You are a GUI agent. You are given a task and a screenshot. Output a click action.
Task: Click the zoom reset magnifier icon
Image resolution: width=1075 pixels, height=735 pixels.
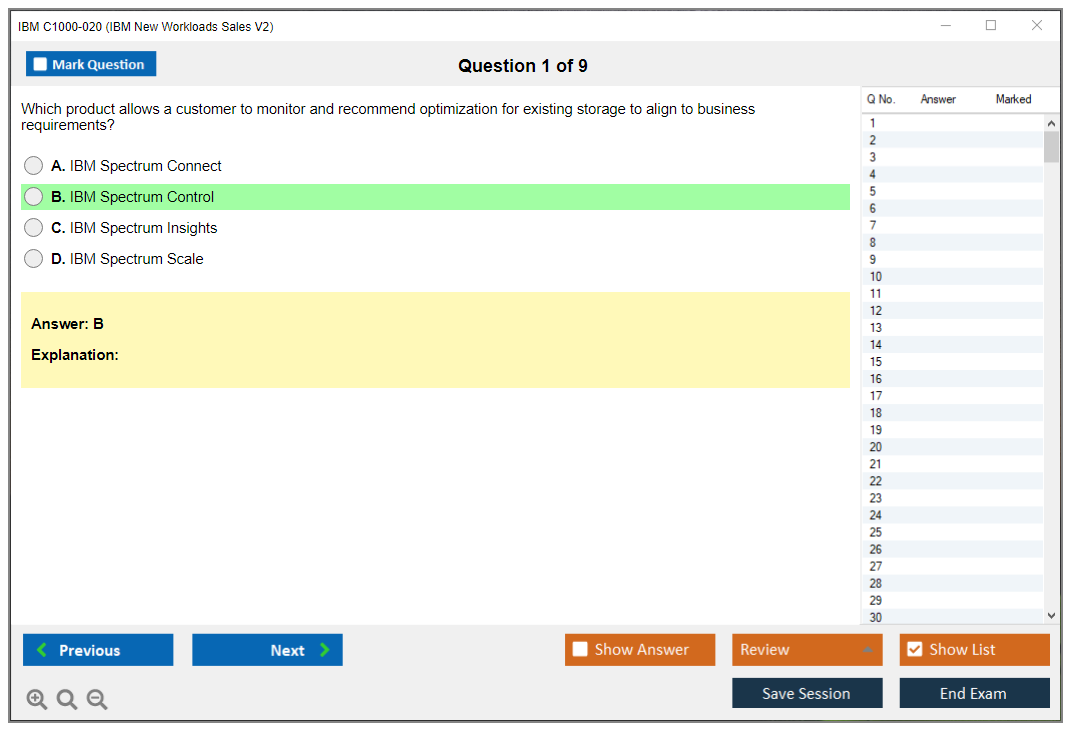tap(67, 700)
